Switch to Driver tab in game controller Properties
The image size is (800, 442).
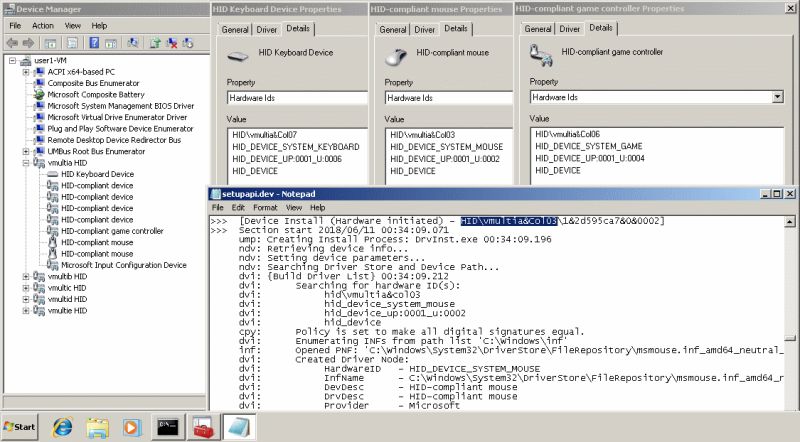[x=569, y=29]
